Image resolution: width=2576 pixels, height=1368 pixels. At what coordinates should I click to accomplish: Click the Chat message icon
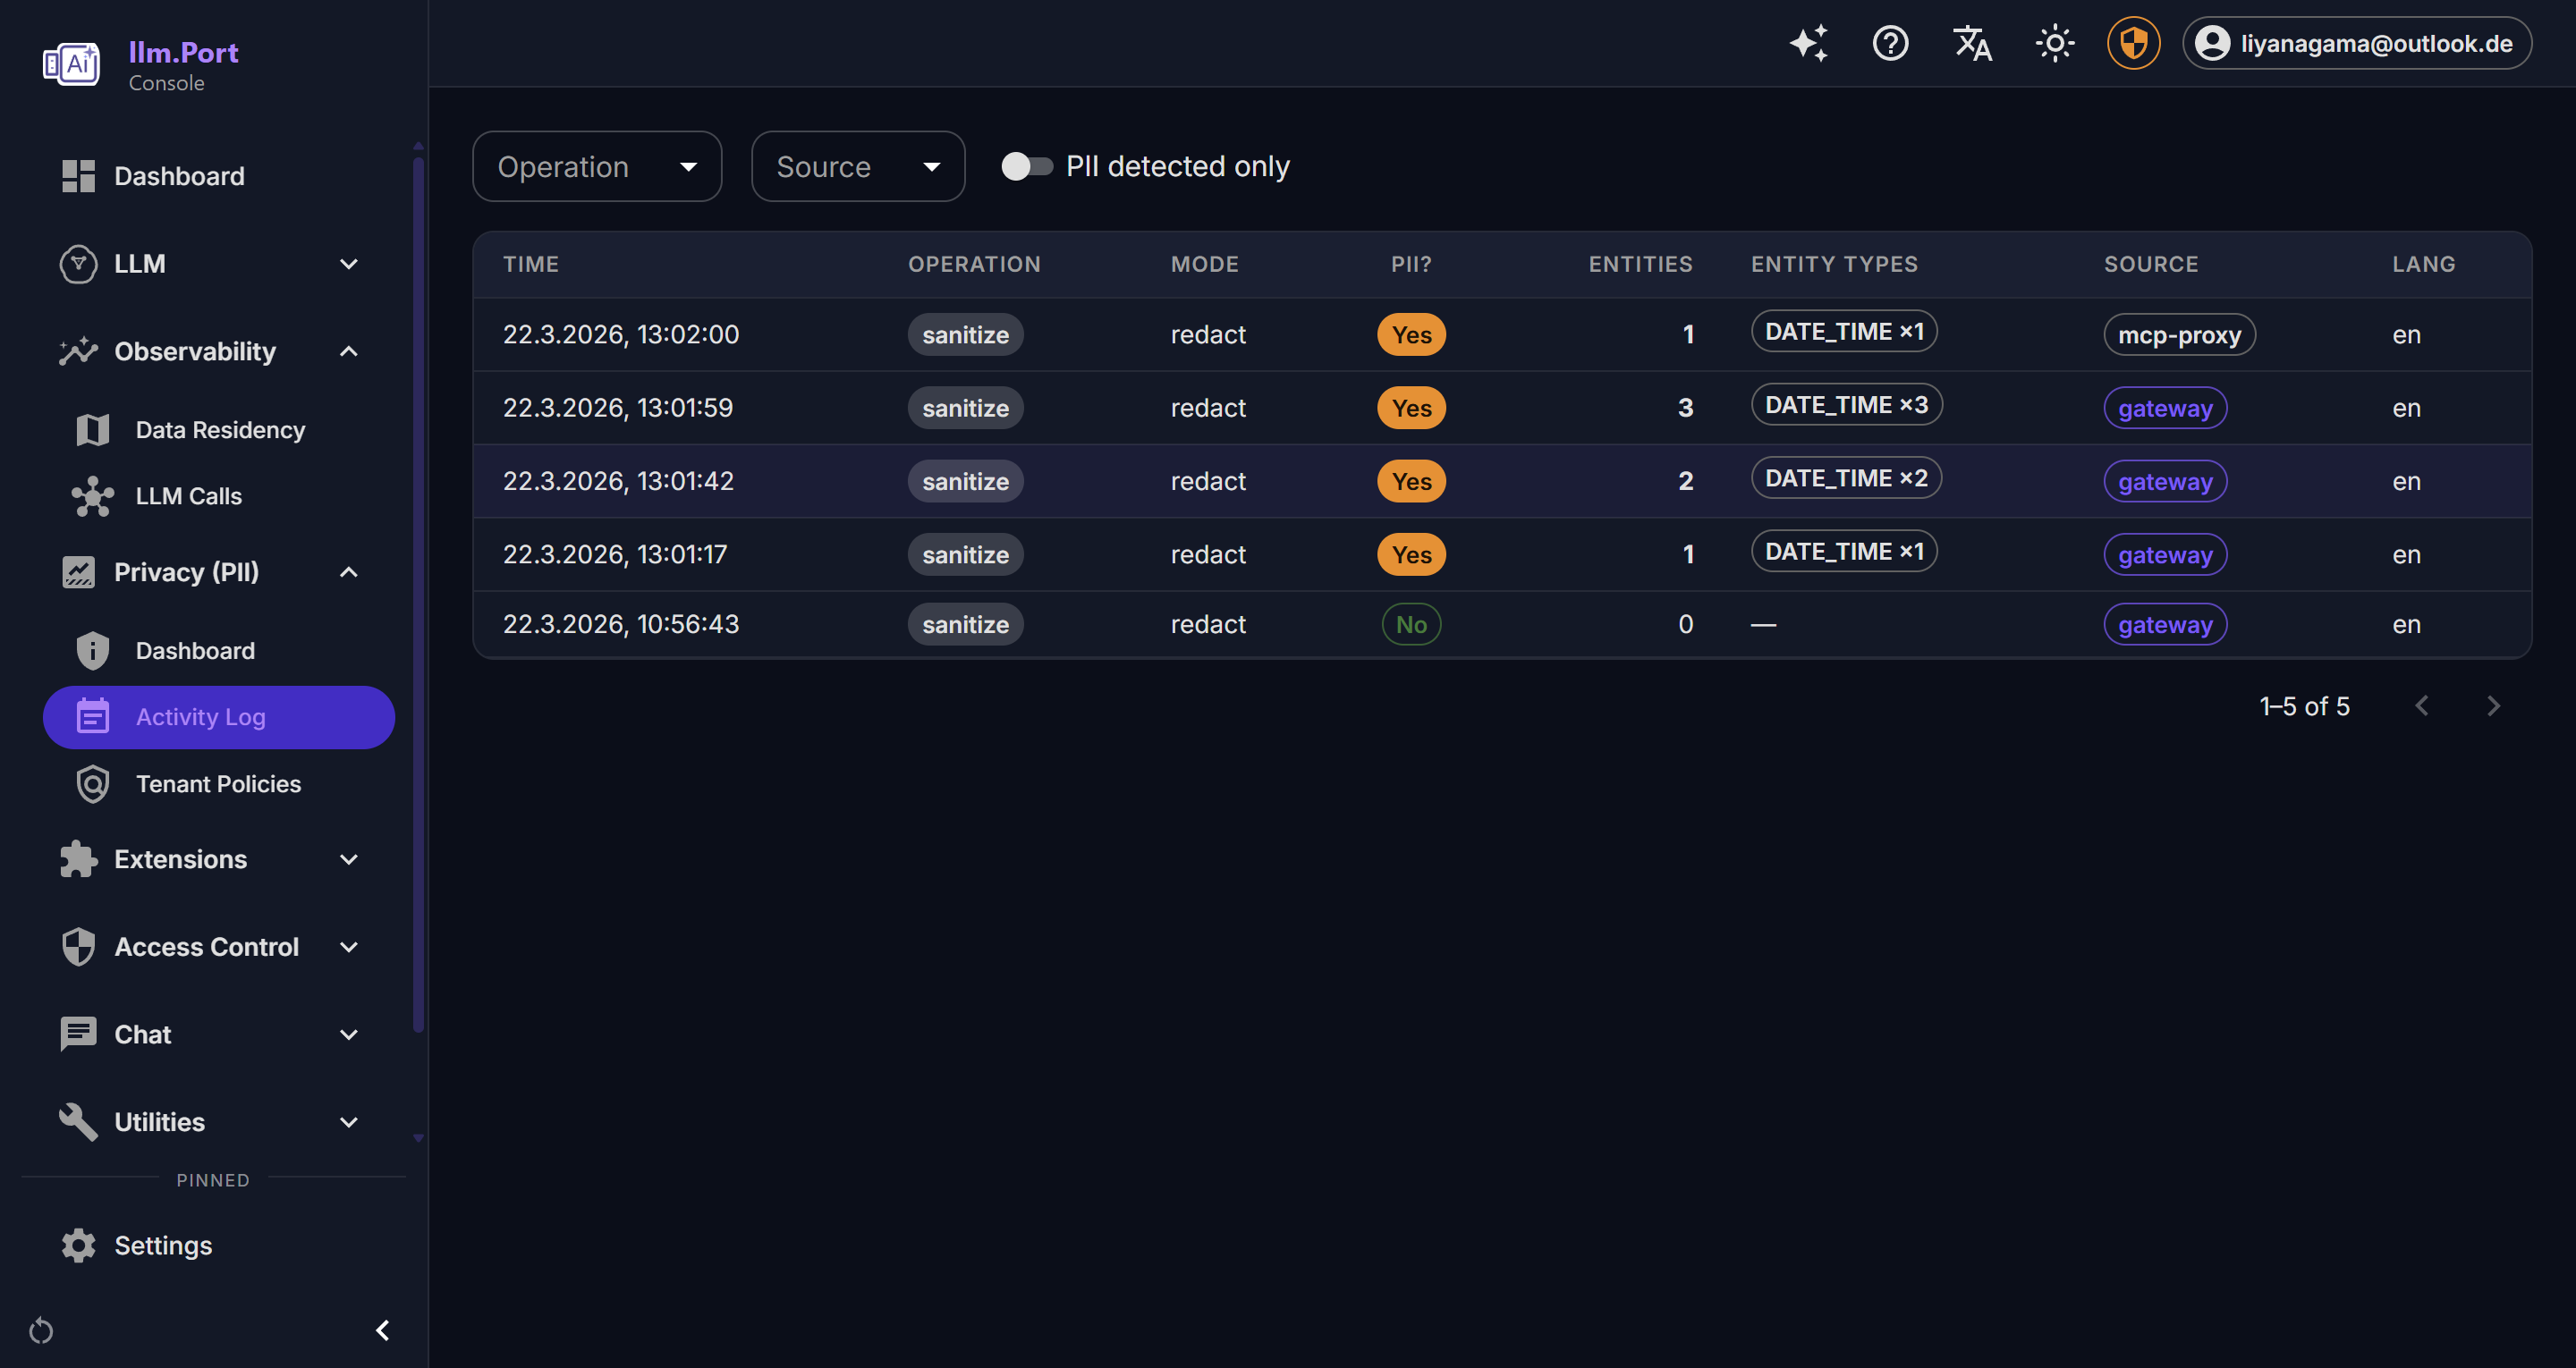tap(78, 1035)
